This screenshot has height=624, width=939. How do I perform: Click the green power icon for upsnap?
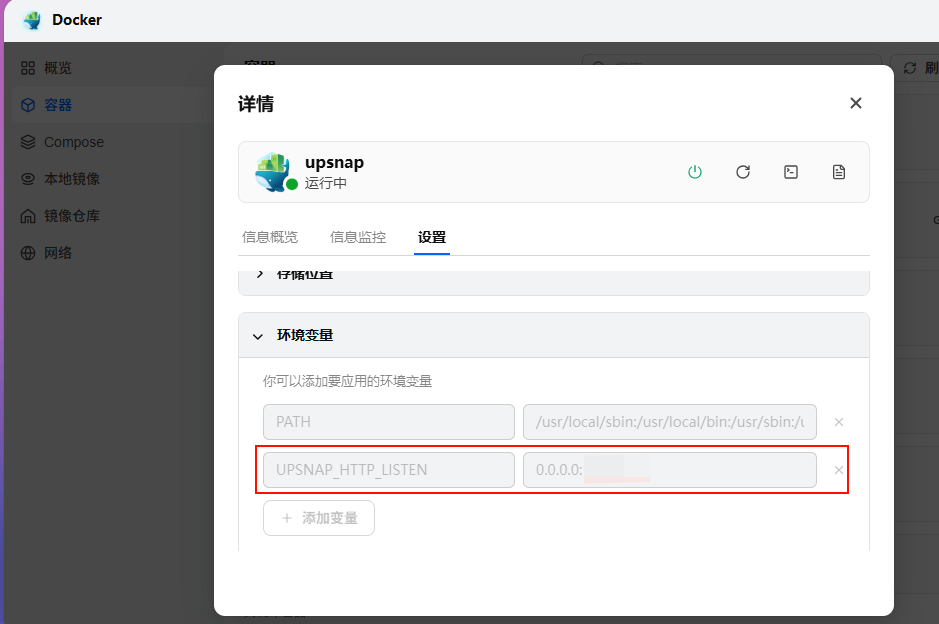click(695, 172)
